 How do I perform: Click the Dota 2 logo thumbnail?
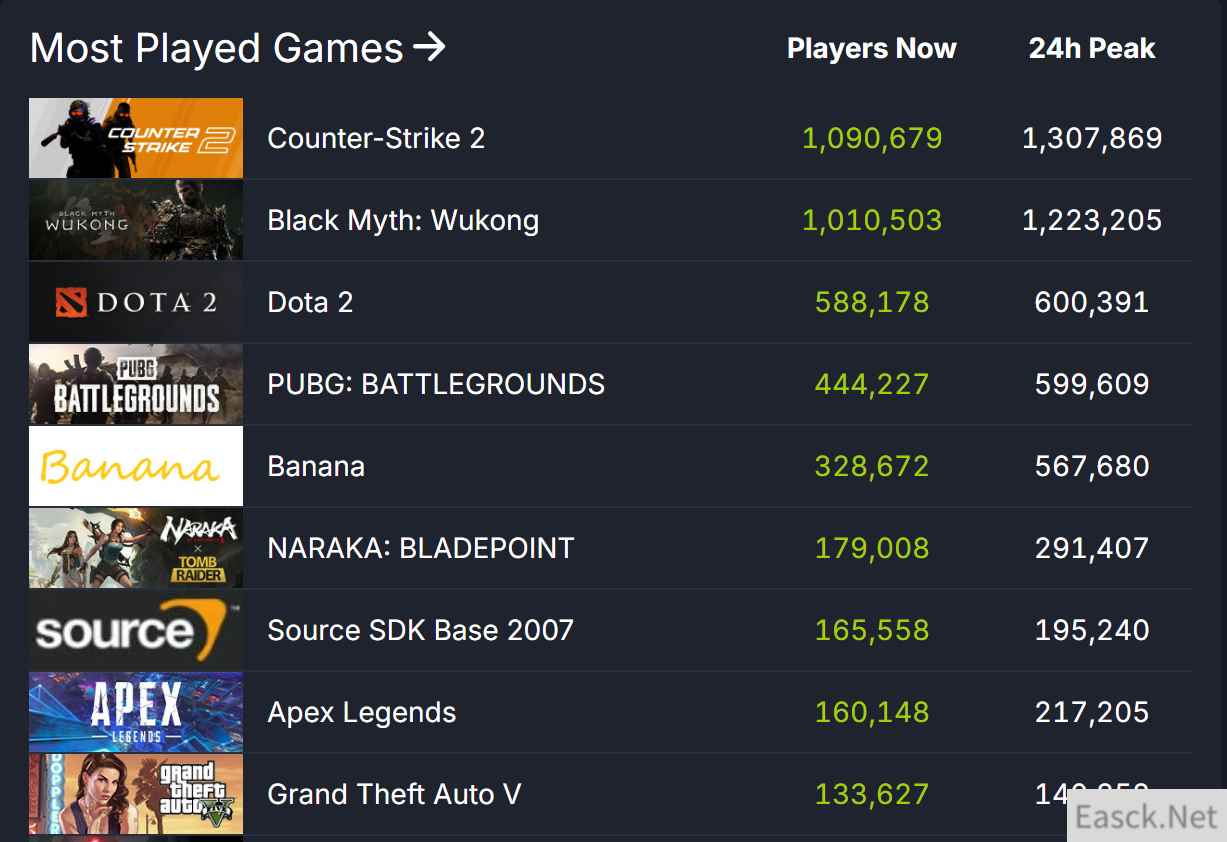(136, 302)
